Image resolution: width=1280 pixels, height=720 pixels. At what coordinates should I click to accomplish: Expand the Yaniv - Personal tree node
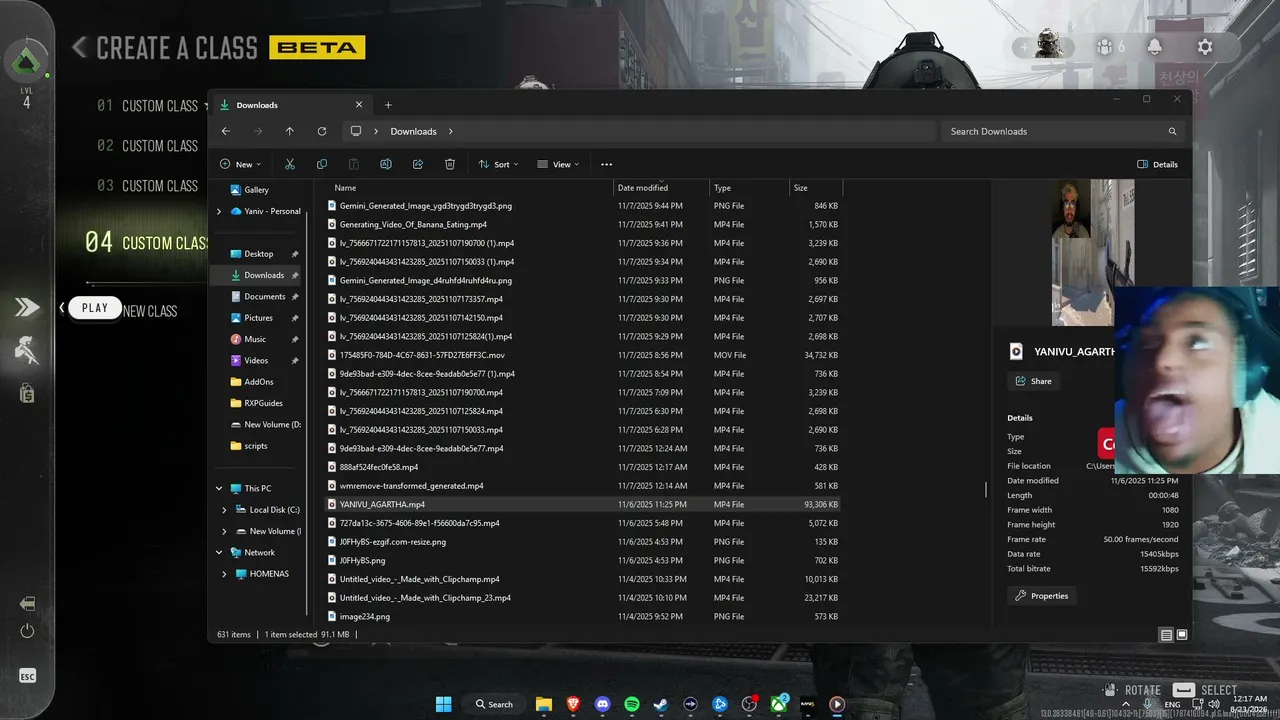tap(219, 211)
